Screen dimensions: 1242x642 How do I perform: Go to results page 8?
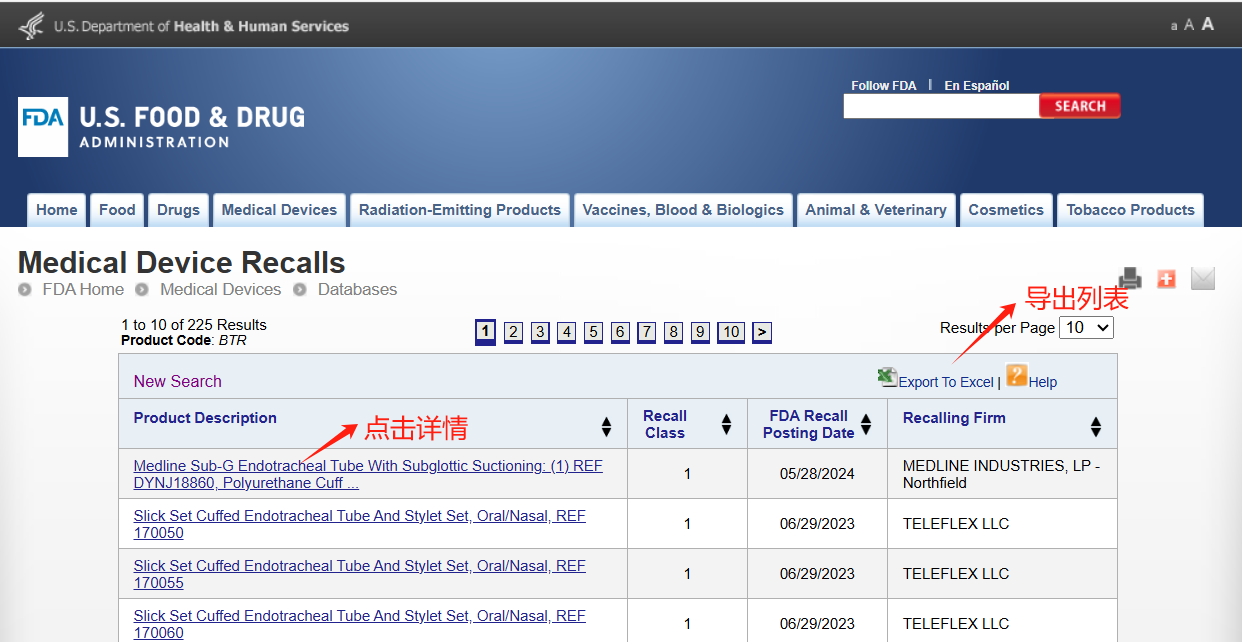pos(673,332)
